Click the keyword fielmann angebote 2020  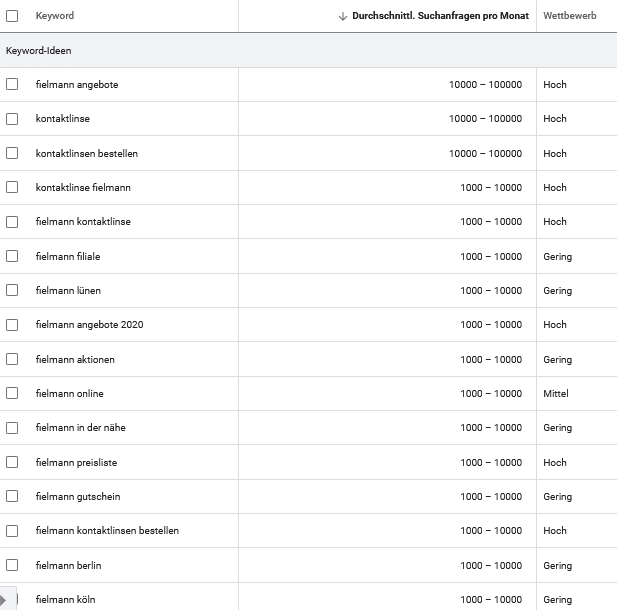tap(89, 325)
